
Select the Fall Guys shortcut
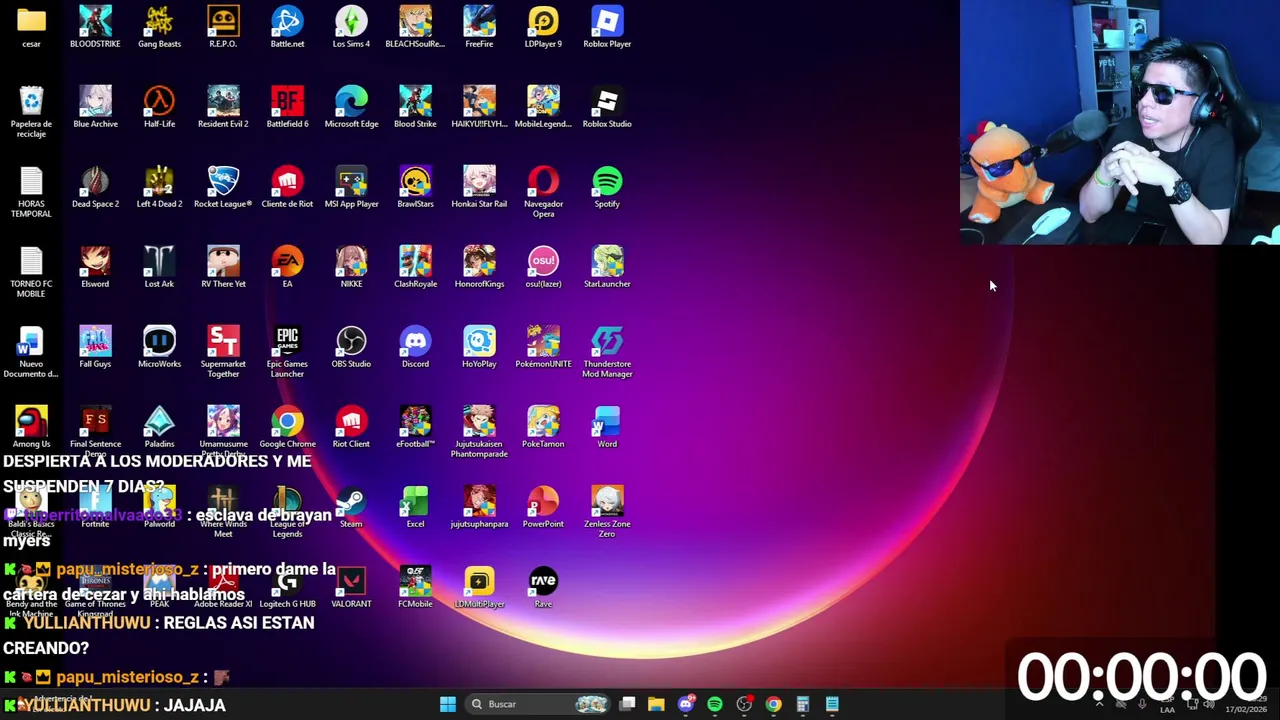coord(95,347)
